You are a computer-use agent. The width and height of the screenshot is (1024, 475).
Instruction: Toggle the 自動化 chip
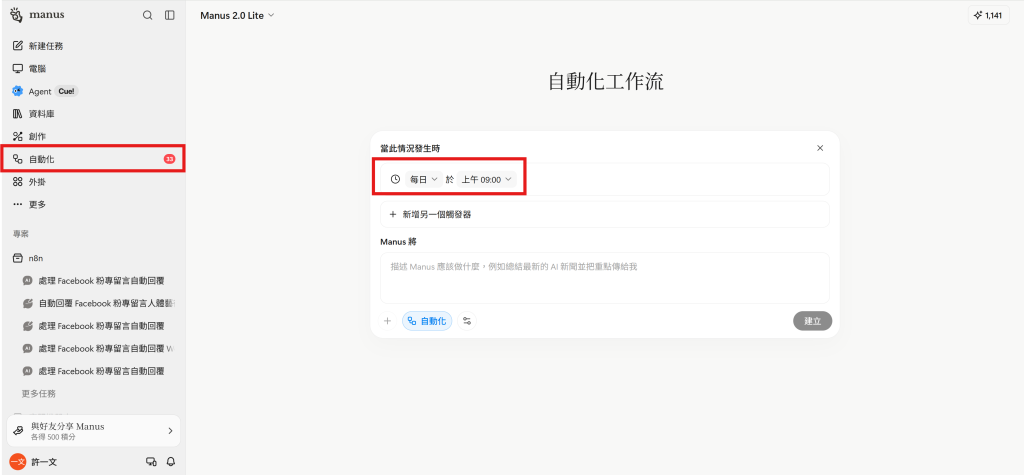[x=427, y=321]
